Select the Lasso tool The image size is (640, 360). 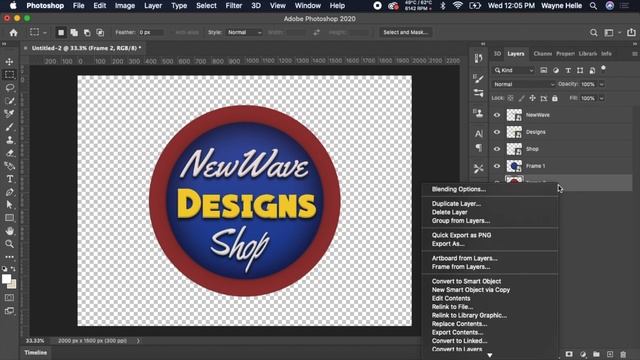pyautogui.click(x=9, y=88)
